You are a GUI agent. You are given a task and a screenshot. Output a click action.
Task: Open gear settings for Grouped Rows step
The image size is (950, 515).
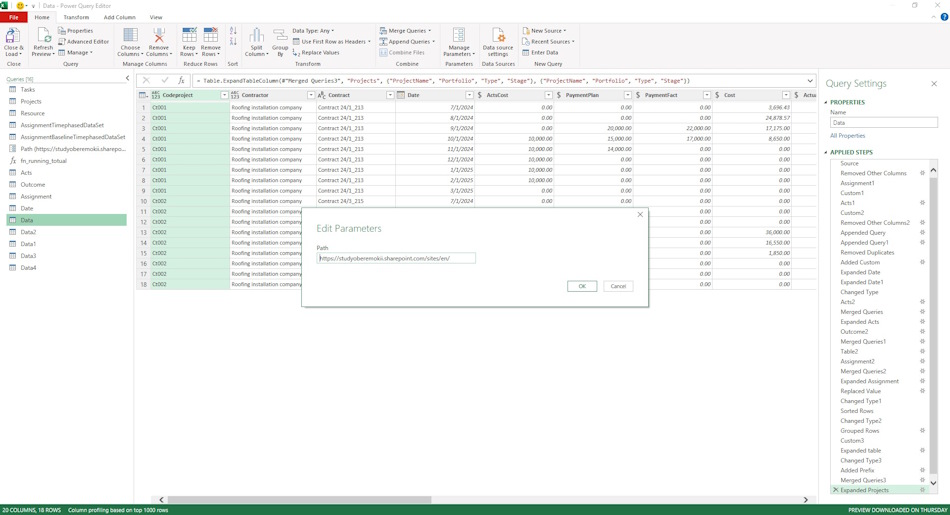(x=923, y=431)
